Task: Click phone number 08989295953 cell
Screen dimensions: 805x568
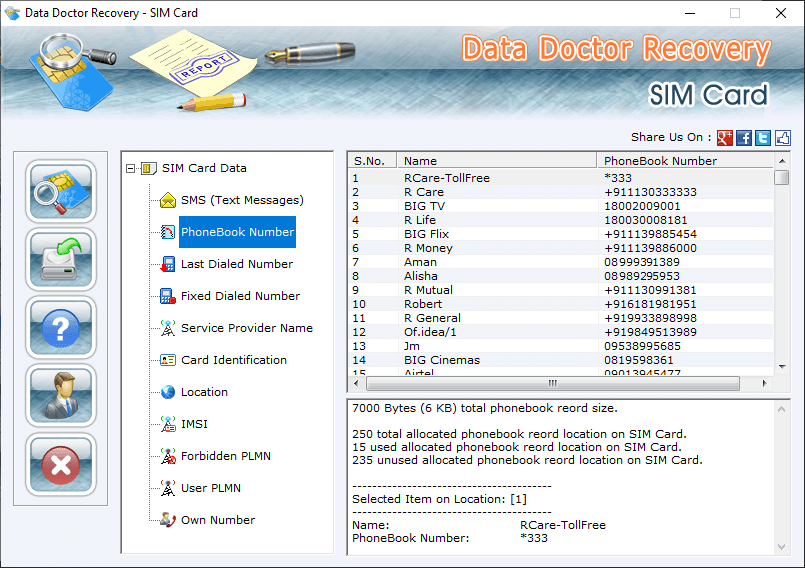Action: [x=642, y=276]
